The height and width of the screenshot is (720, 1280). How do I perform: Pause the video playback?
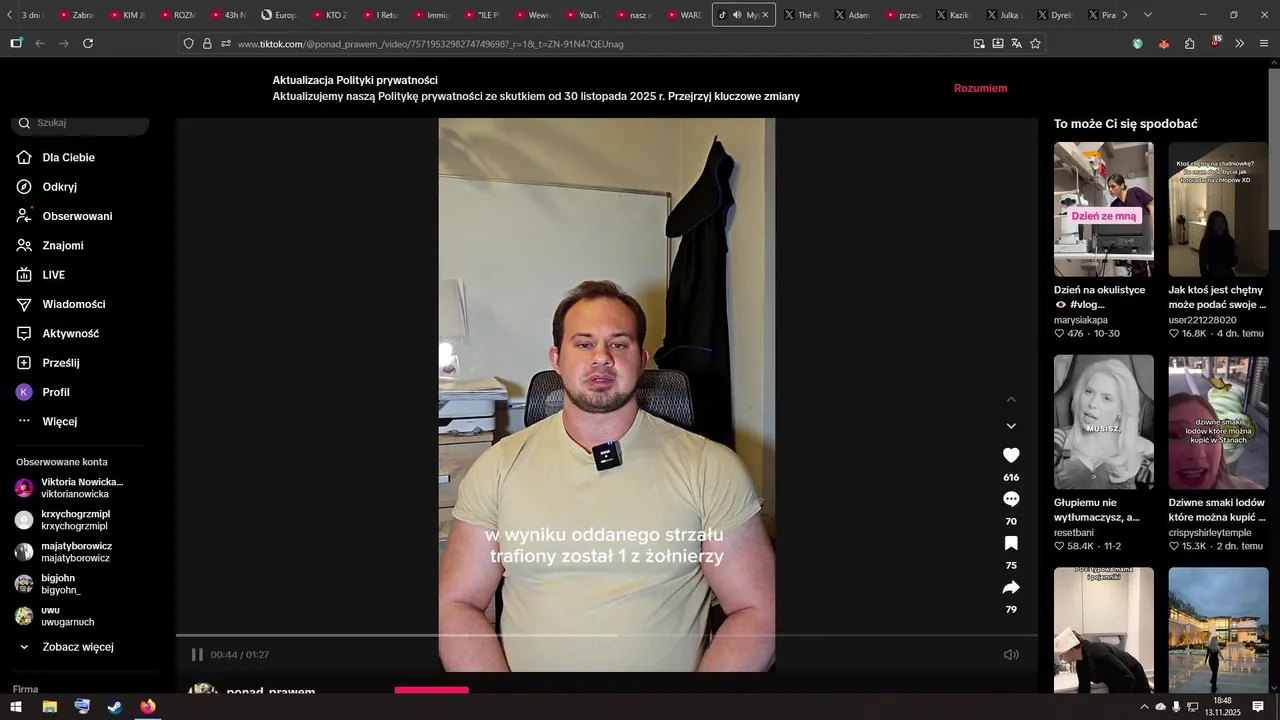tap(197, 655)
